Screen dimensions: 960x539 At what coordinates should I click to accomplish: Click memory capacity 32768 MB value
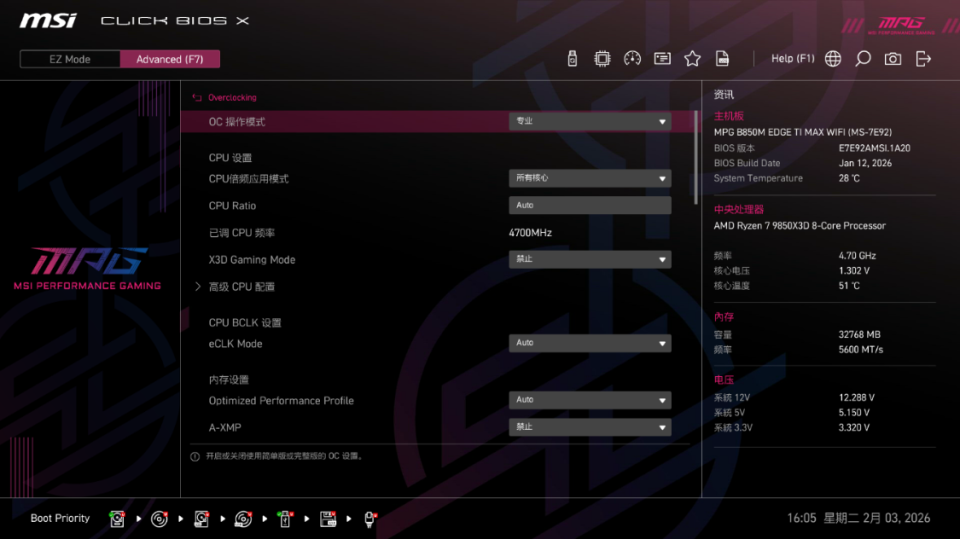coord(860,334)
